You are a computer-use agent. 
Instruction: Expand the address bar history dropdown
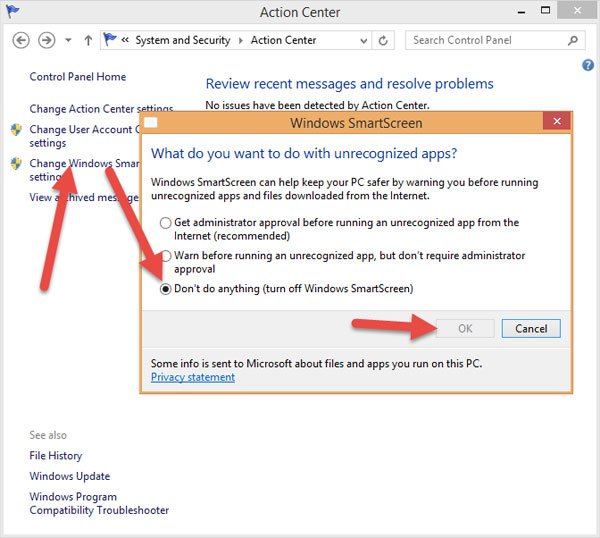click(x=364, y=41)
